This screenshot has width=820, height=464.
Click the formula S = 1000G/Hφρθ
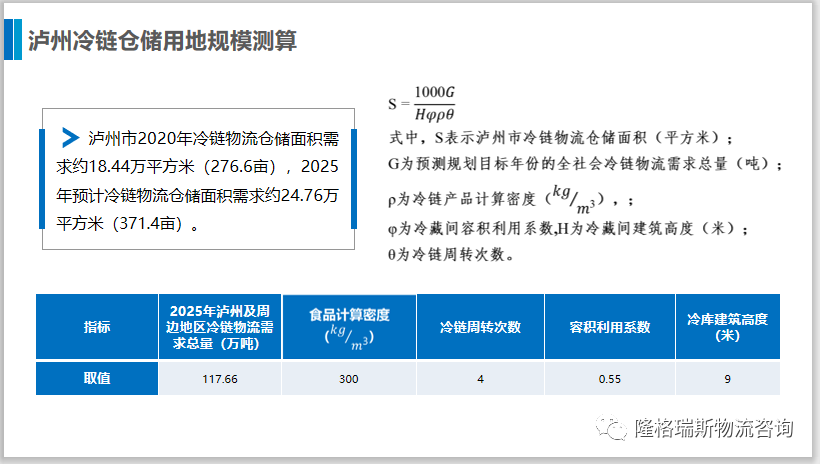coord(422,103)
